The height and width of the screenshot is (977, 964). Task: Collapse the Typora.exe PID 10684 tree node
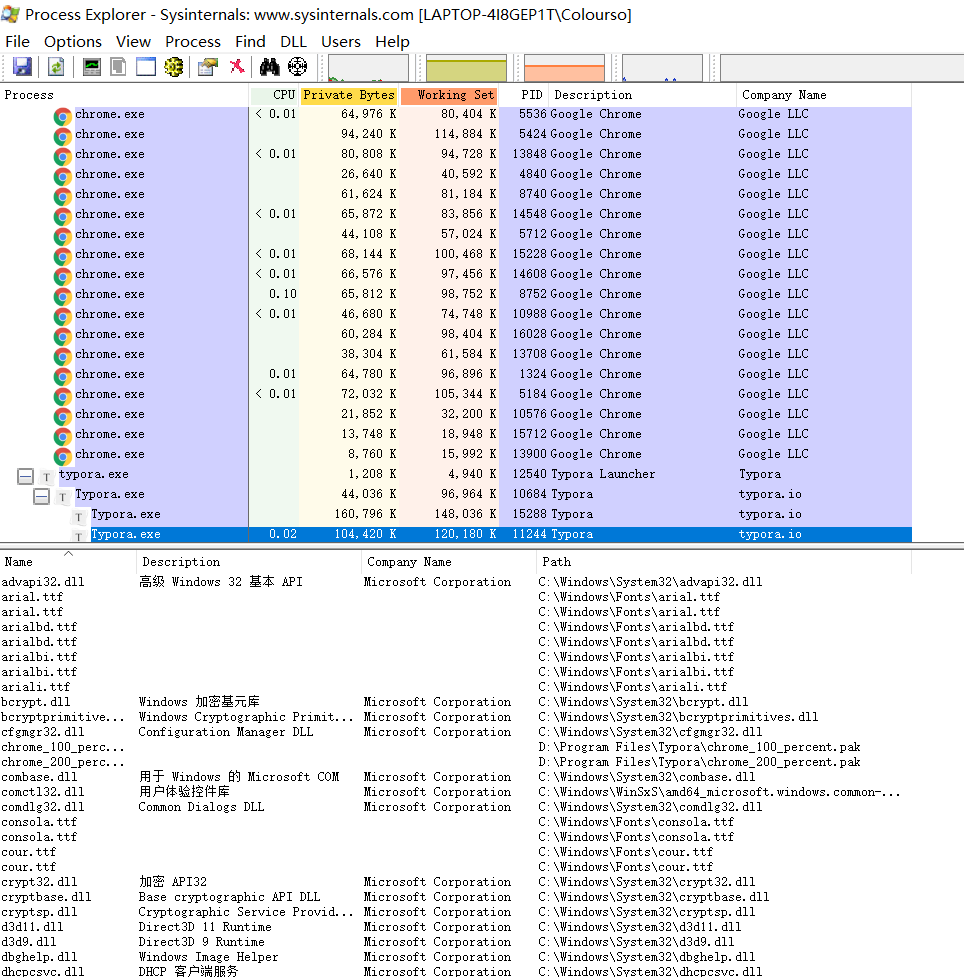click(x=41, y=497)
